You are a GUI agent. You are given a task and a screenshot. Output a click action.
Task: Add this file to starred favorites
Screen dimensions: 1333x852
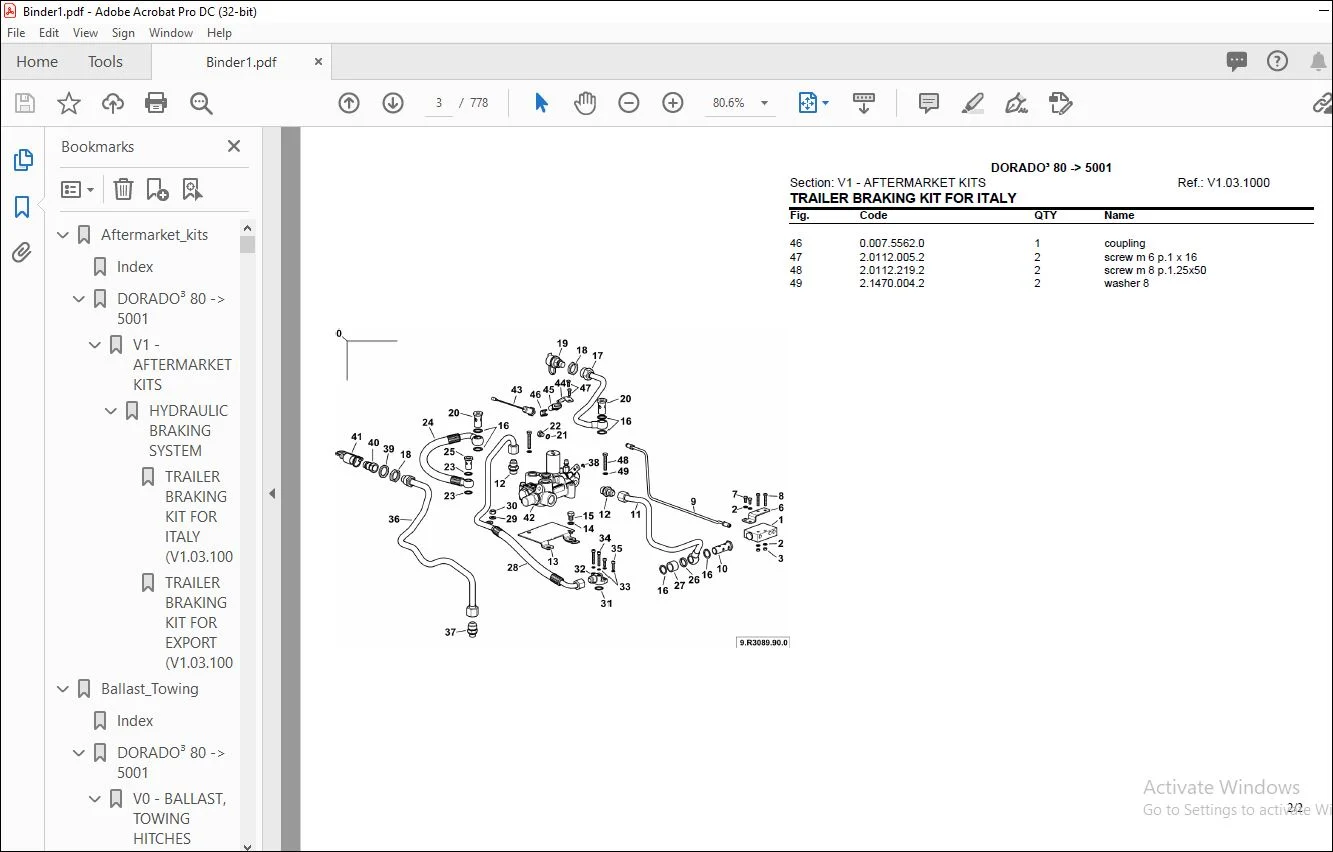69,103
